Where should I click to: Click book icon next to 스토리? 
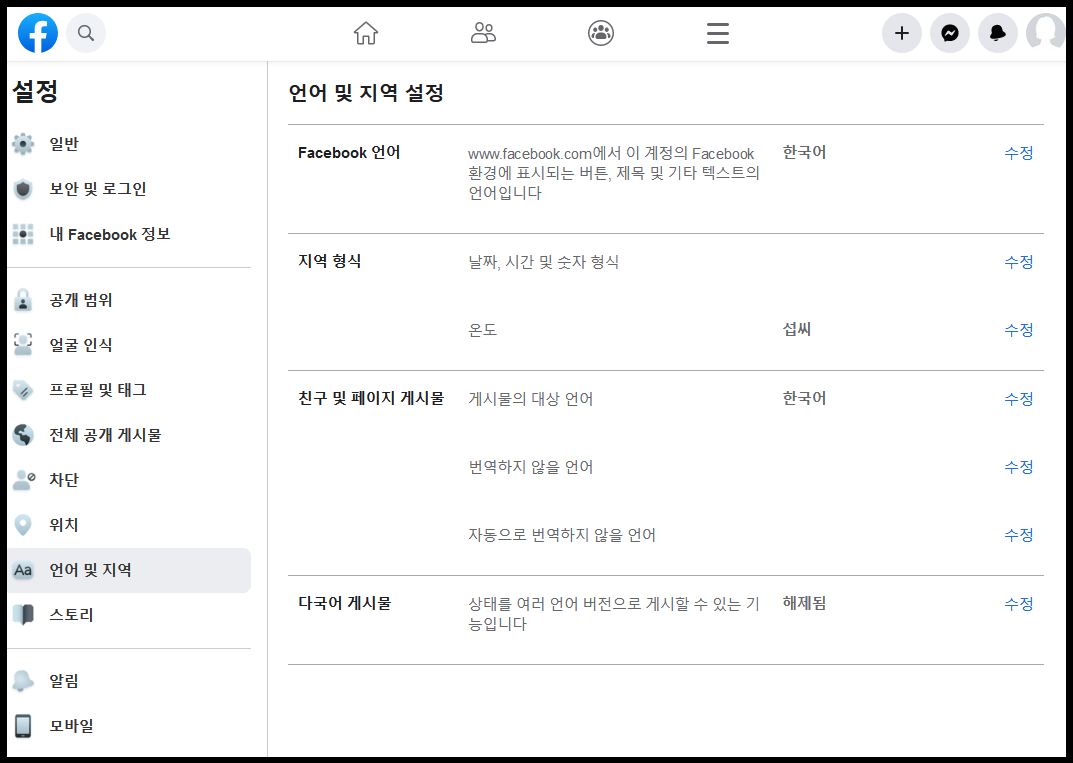point(23,615)
